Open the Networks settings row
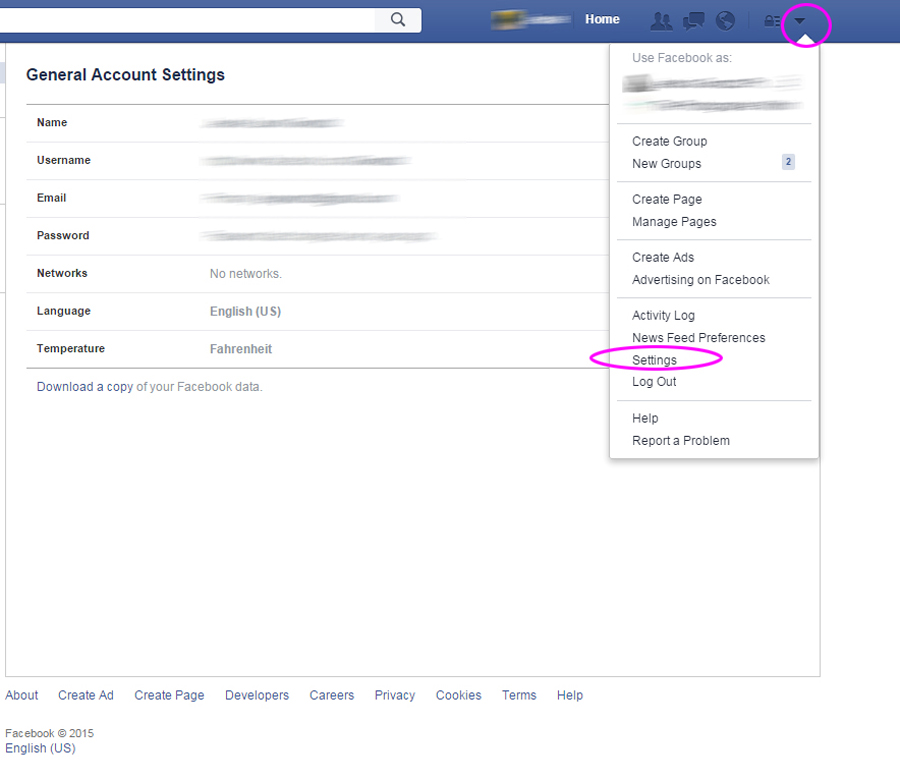 click(317, 274)
